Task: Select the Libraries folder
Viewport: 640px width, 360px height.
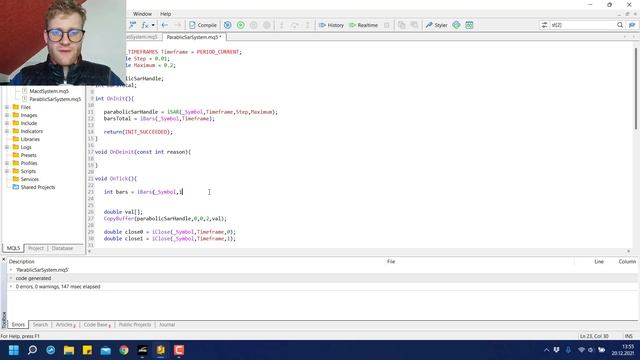Action: point(30,139)
